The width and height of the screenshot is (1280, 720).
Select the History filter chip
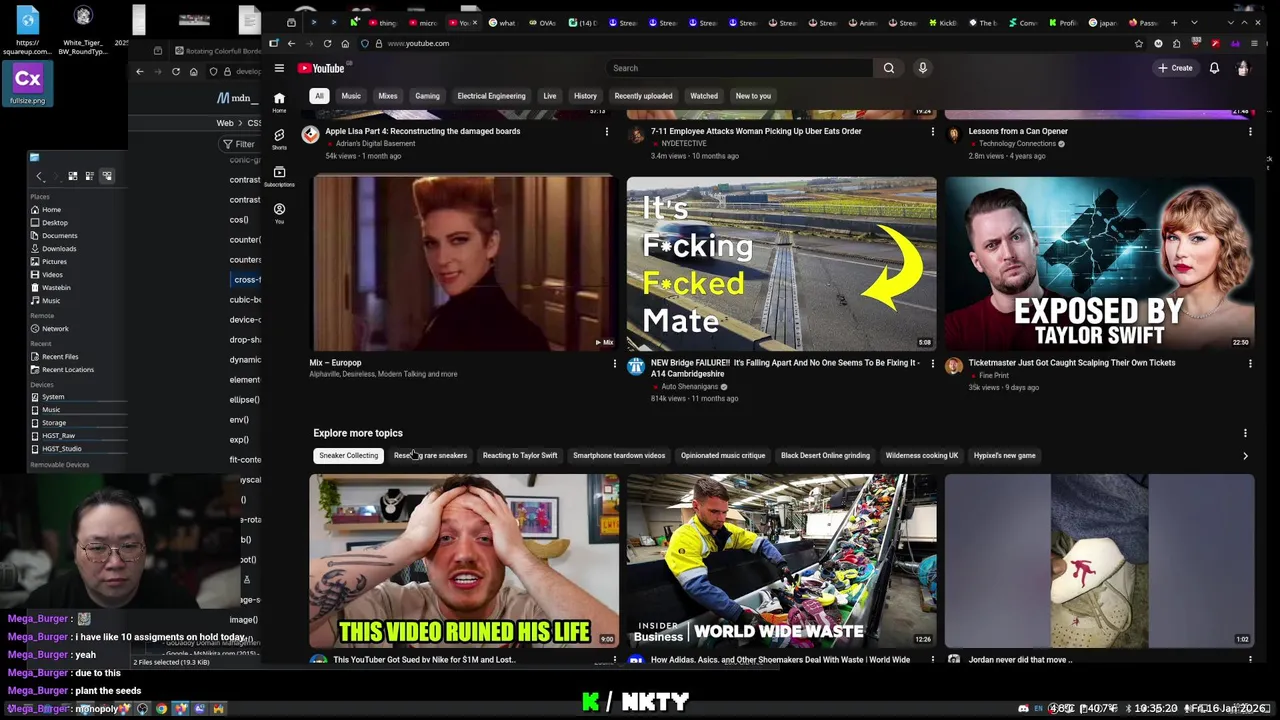click(x=585, y=96)
